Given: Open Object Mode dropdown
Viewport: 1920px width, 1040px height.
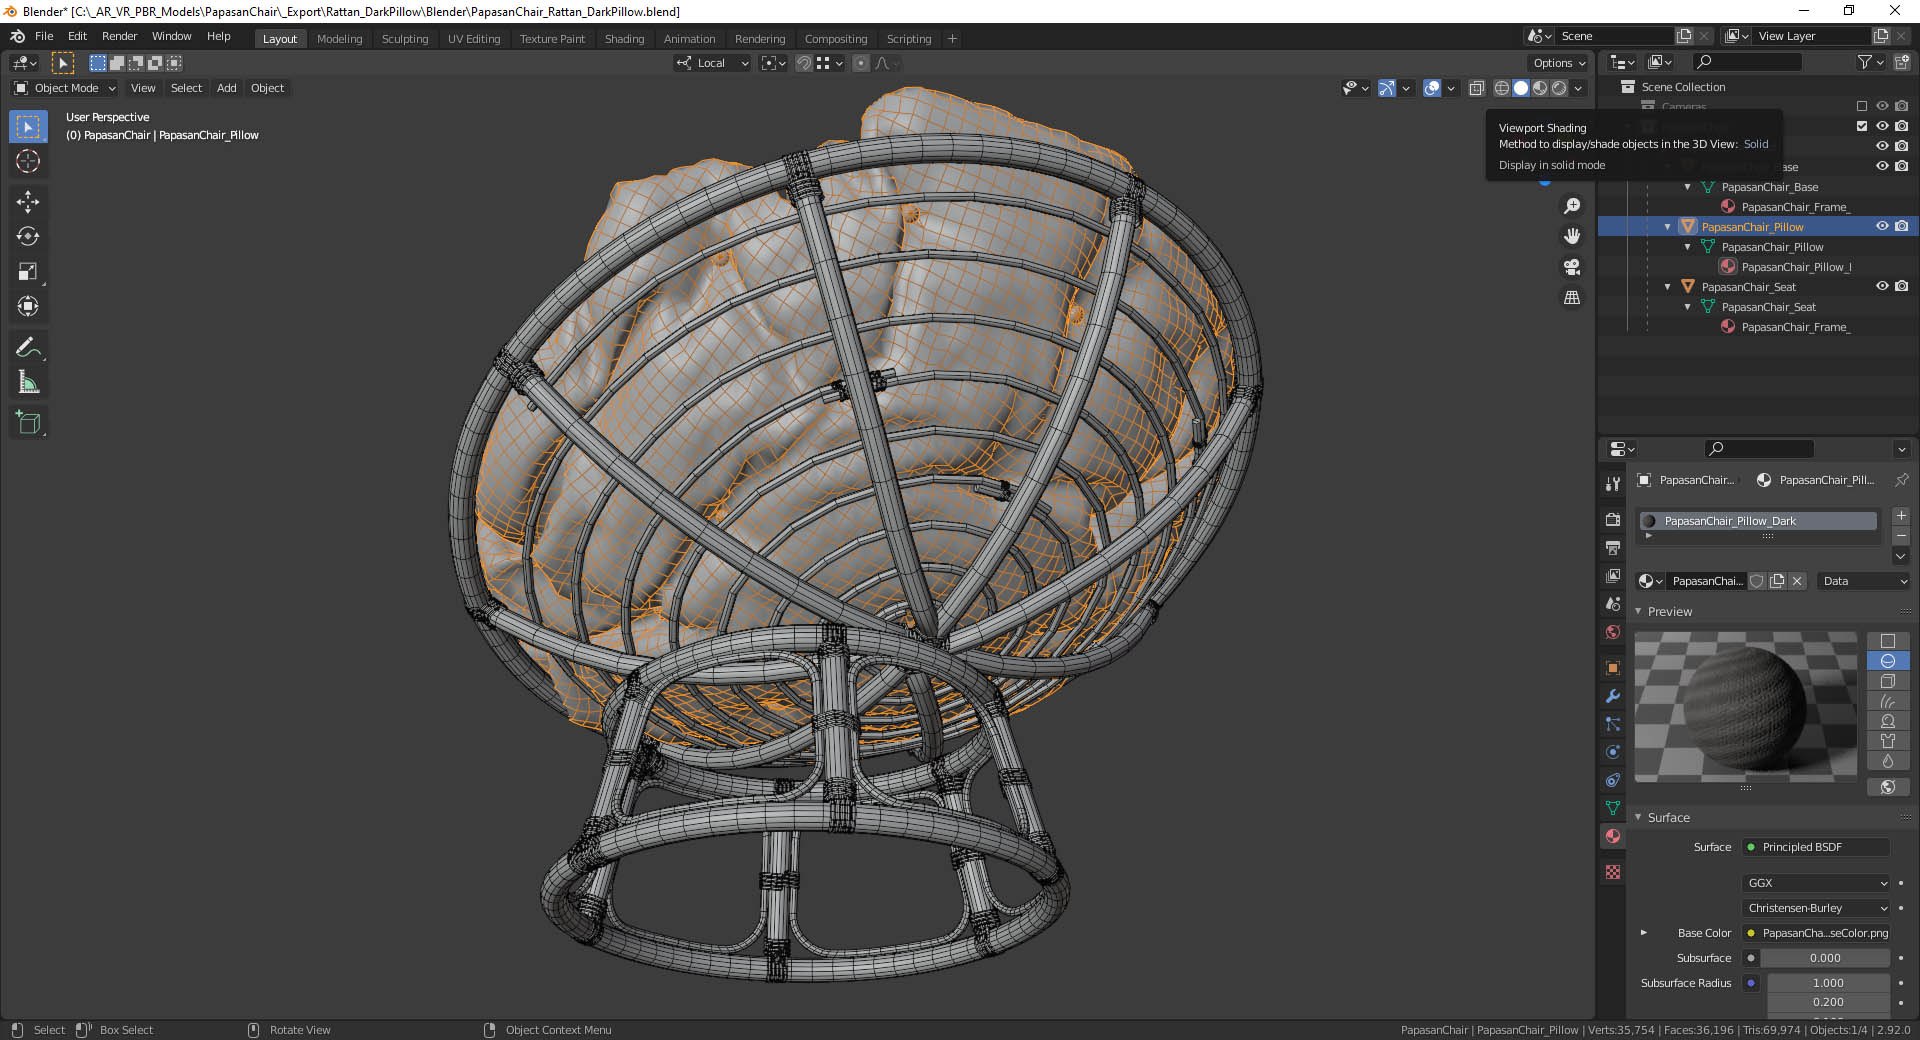Looking at the screenshot, I should (x=65, y=88).
